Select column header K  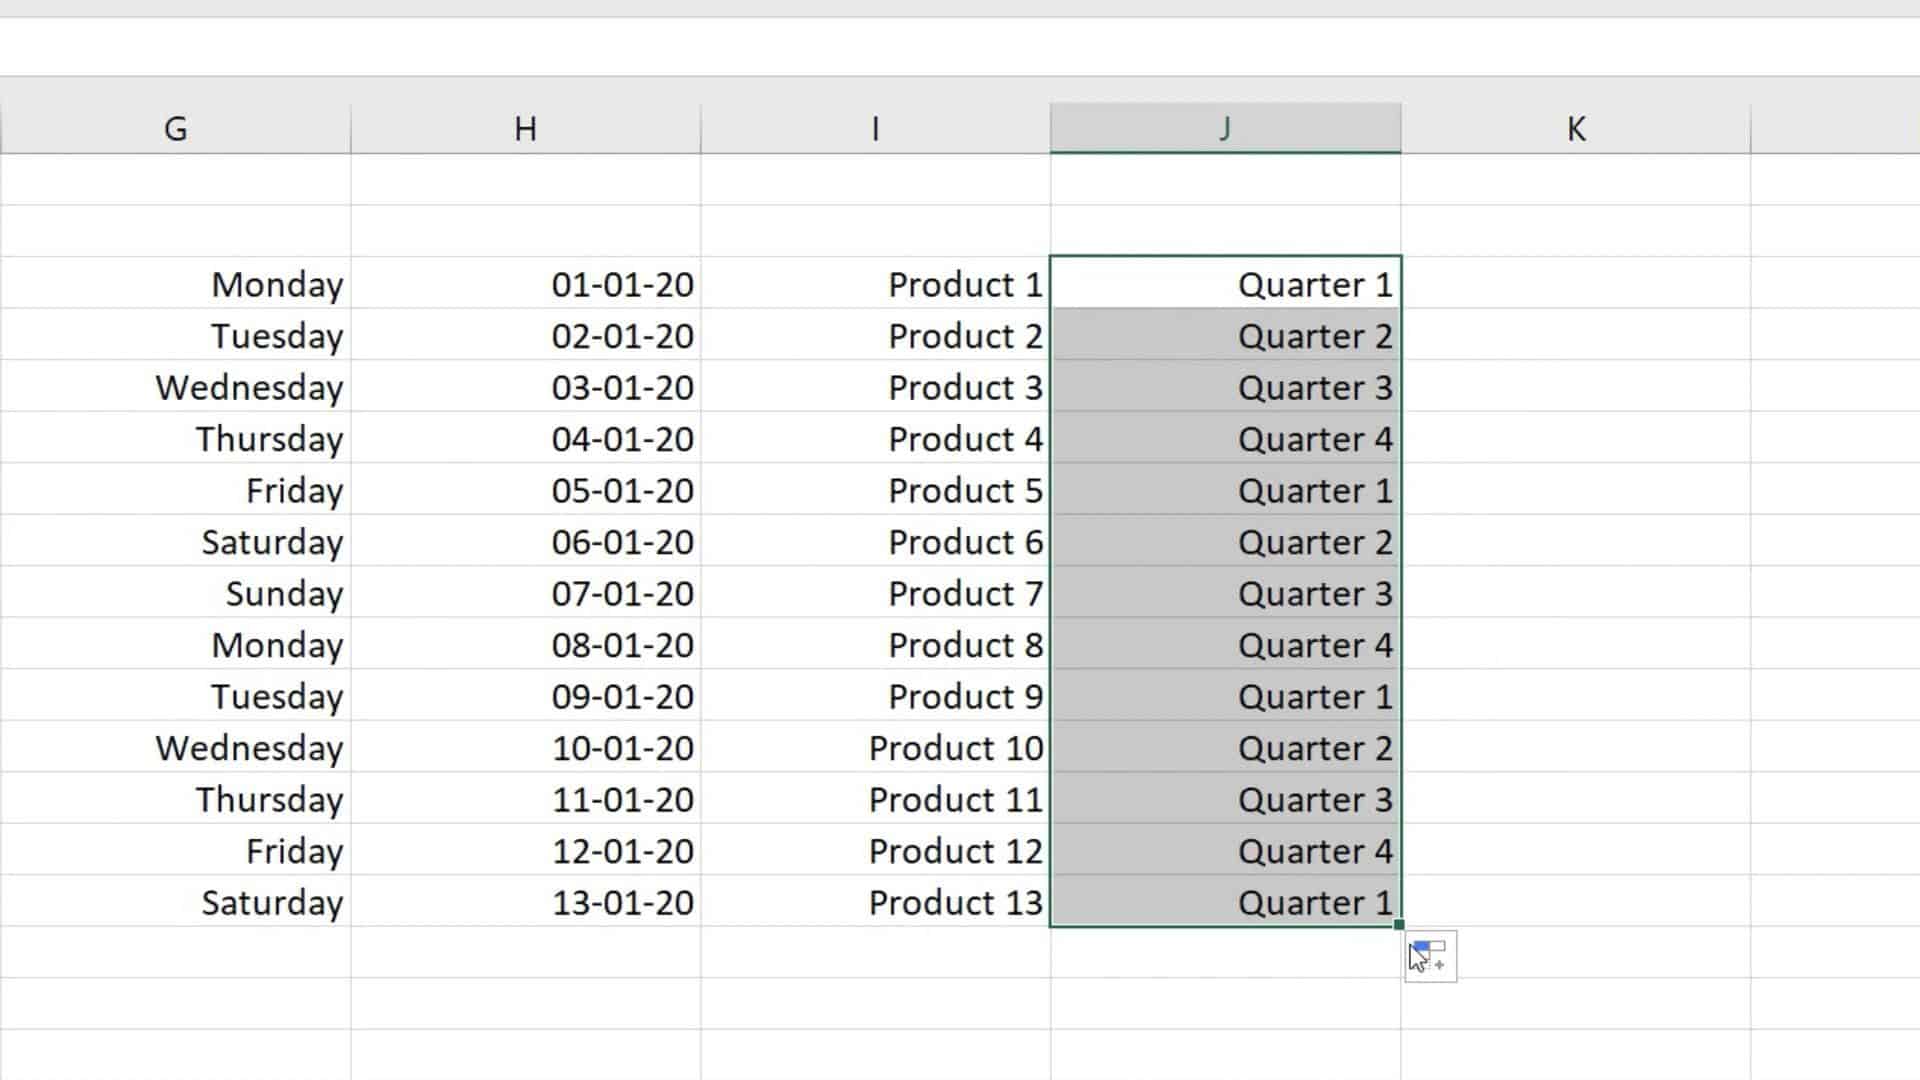click(1576, 127)
